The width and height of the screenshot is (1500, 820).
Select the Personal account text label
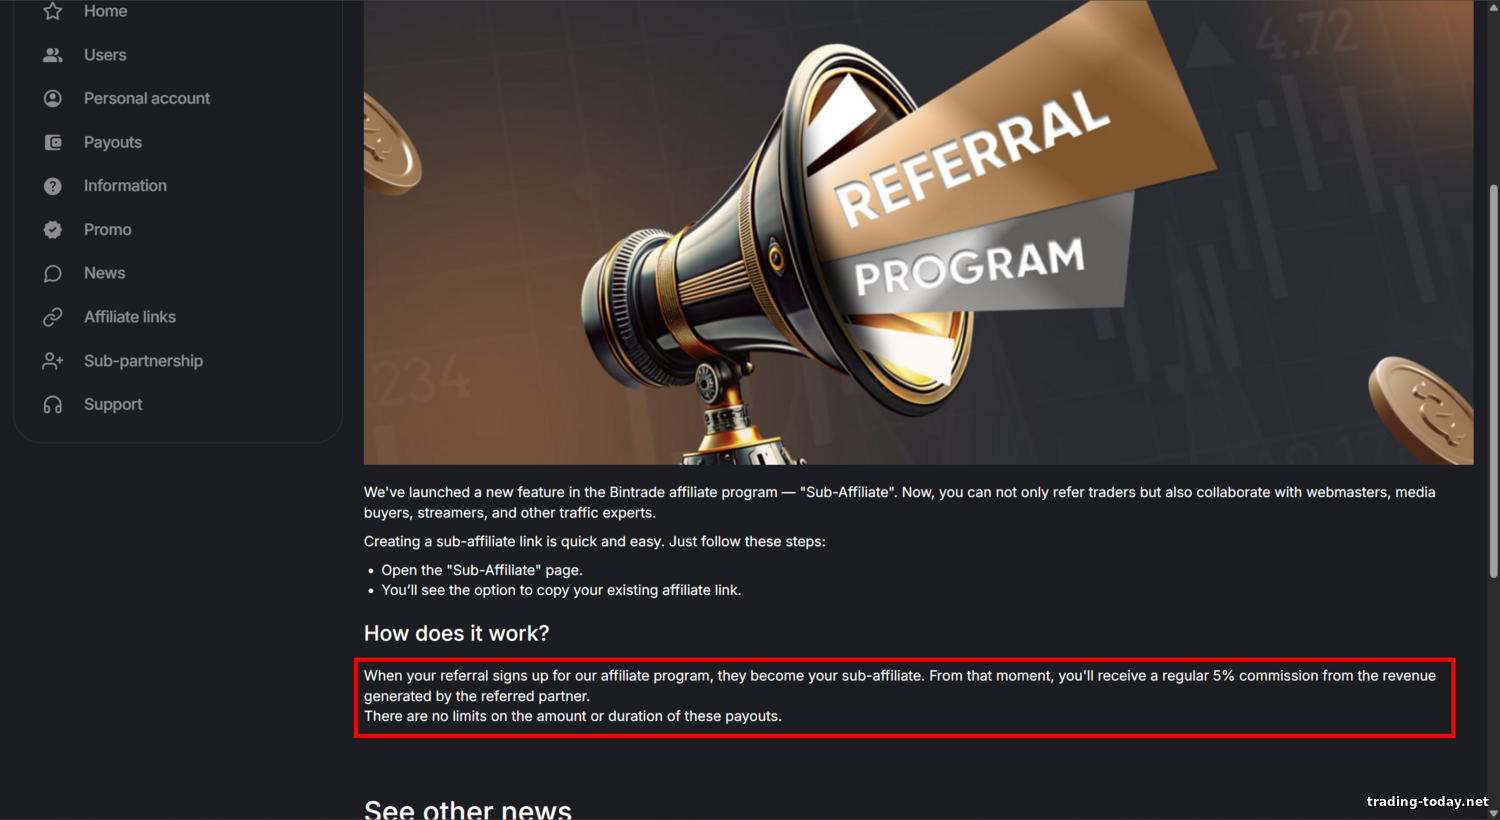(147, 98)
